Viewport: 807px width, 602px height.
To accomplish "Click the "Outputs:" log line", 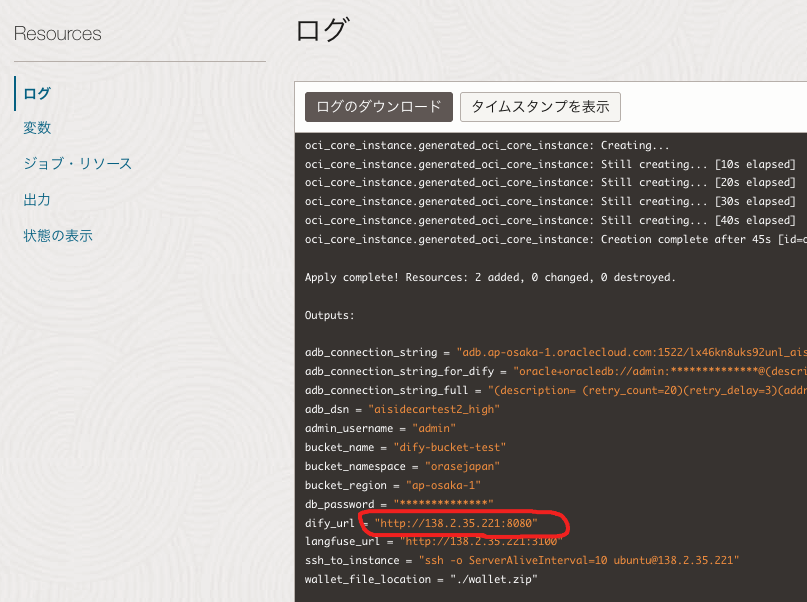I will 329,315.
